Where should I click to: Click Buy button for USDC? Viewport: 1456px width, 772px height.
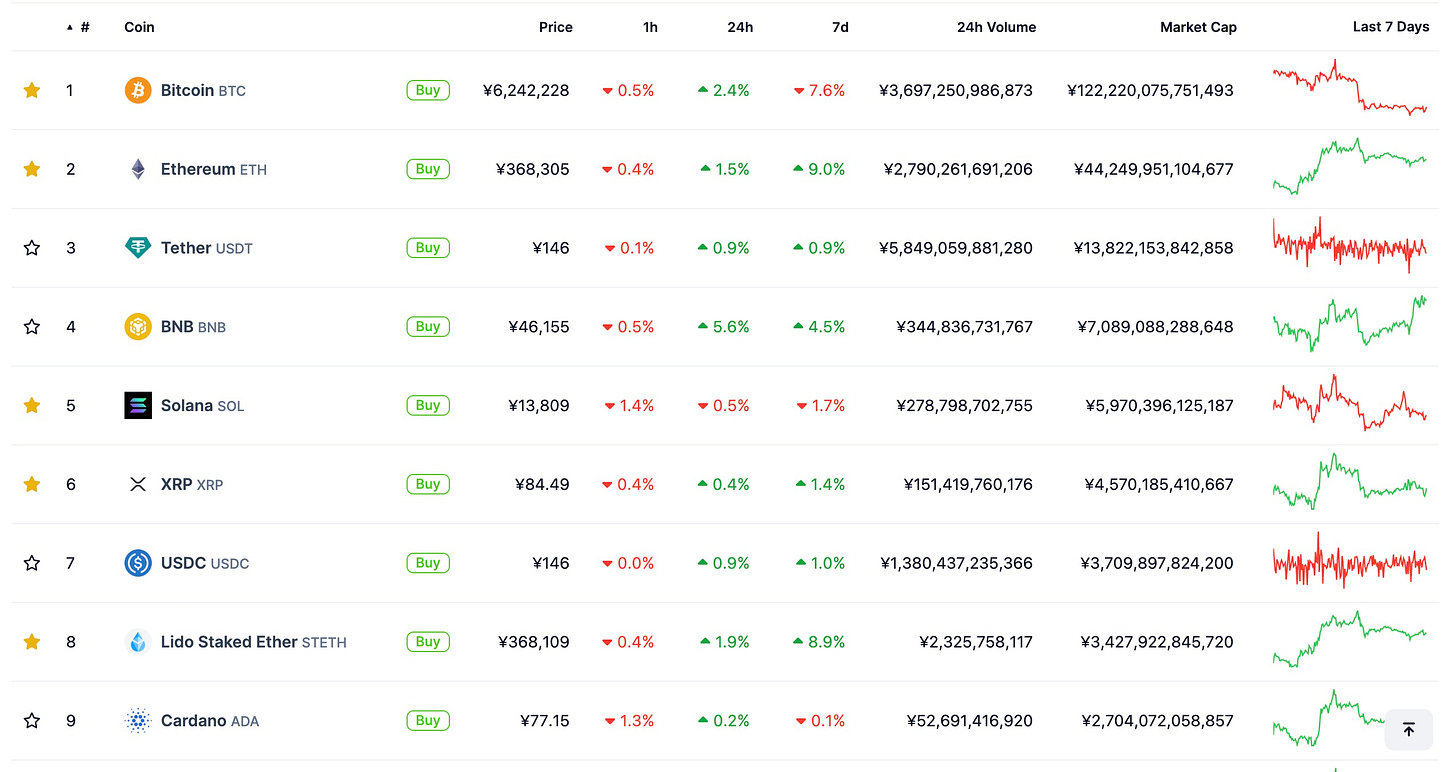428,563
